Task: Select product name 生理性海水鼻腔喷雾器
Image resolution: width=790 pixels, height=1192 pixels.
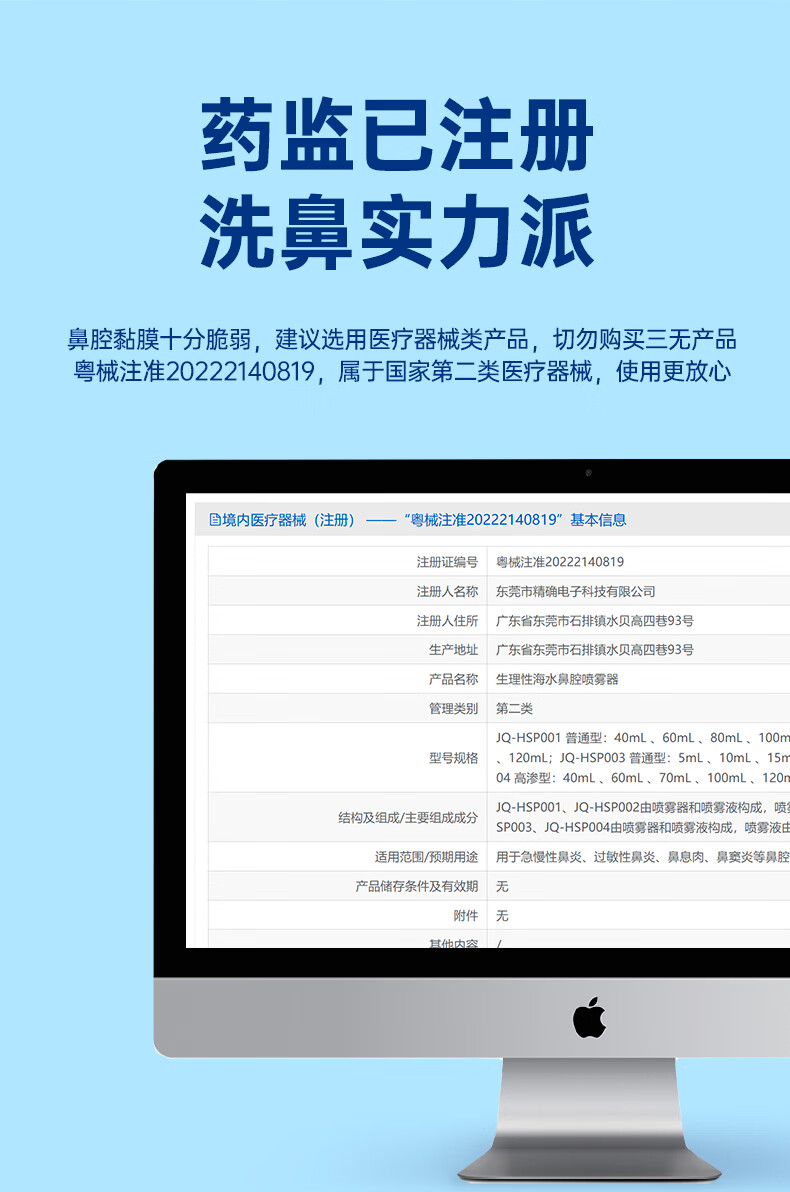Action: pyautogui.click(x=557, y=679)
